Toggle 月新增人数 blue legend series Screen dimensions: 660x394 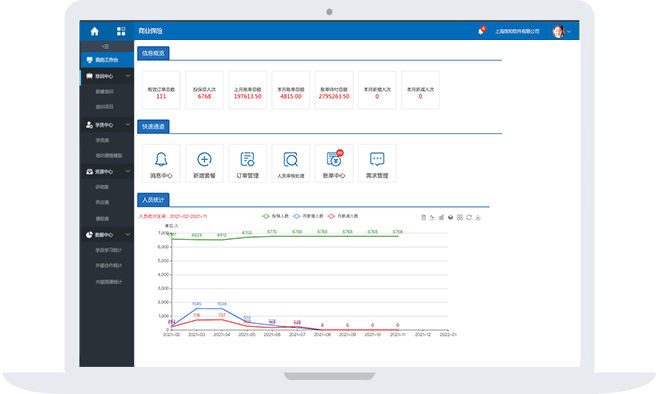(x=309, y=216)
